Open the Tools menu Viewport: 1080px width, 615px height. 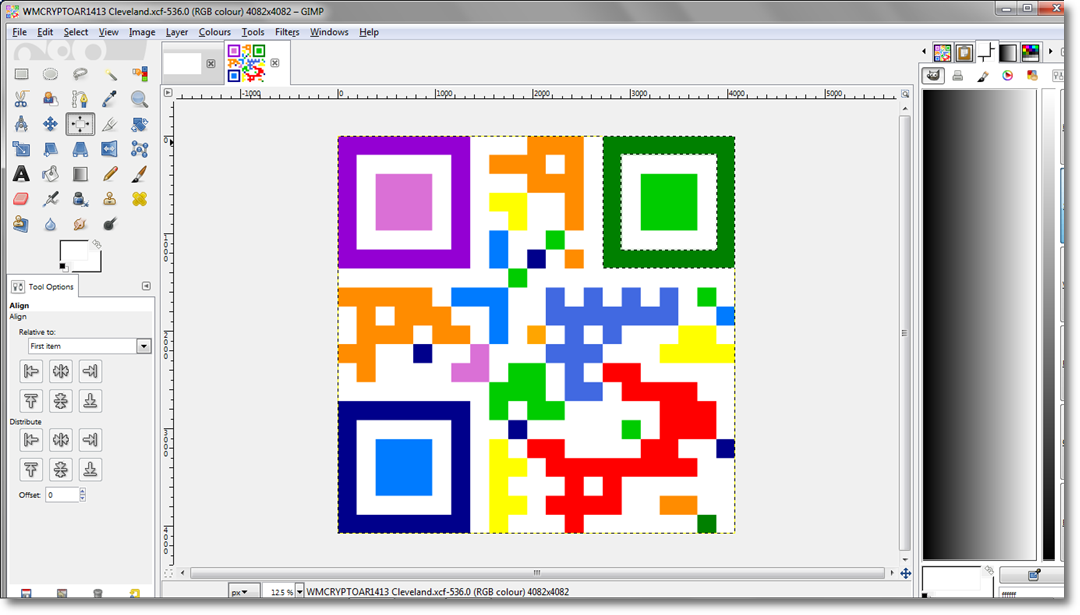click(x=253, y=32)
